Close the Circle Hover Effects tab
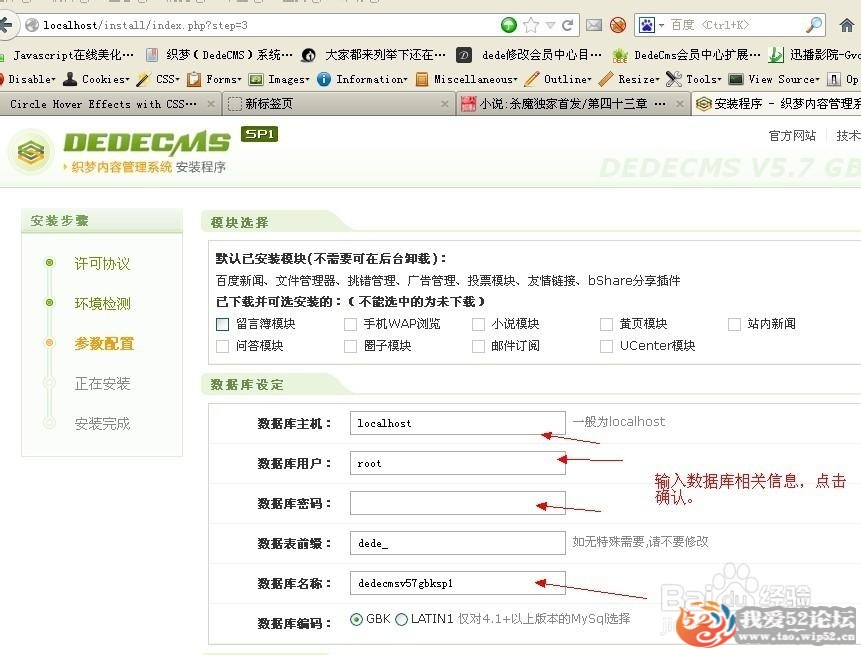 tap(211, 104)
